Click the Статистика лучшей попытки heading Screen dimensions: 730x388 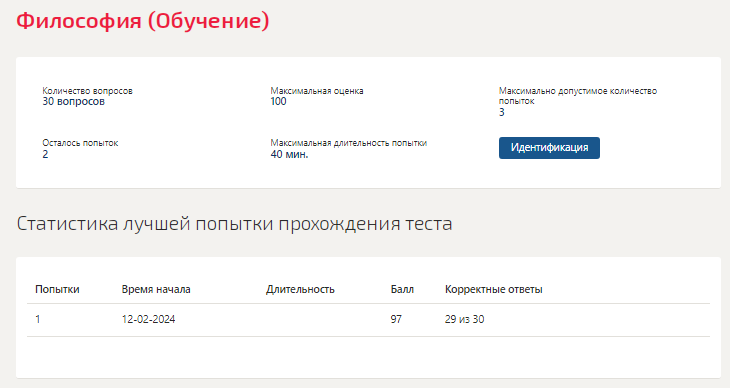[x=235, y=224]
